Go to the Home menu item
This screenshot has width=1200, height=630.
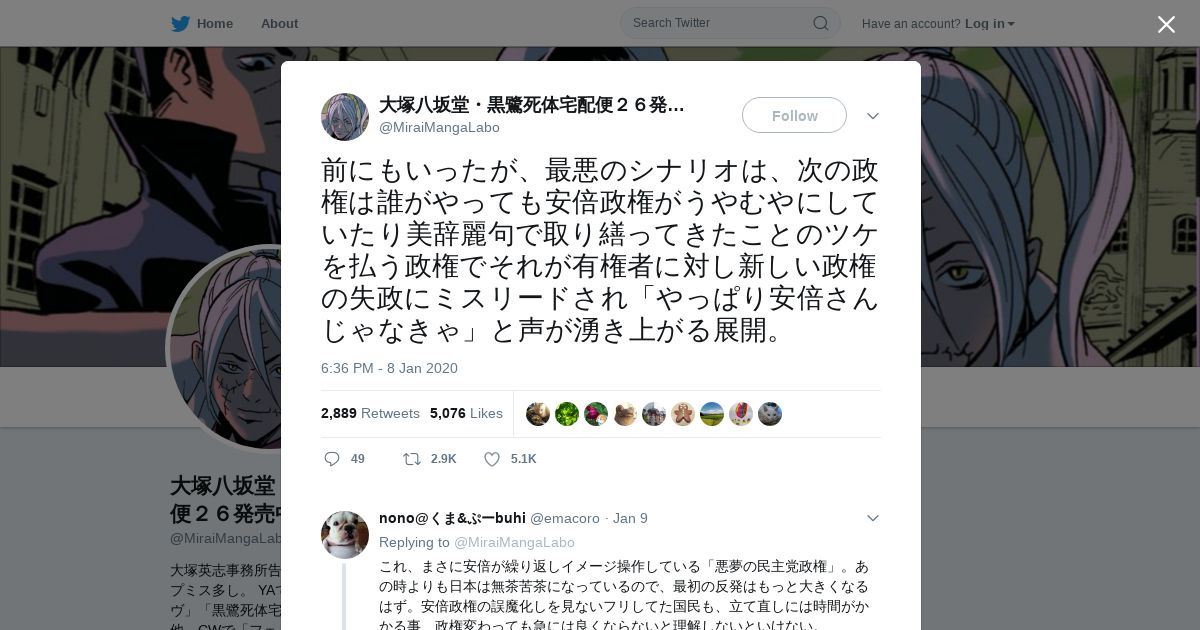(x=214, y=23)
